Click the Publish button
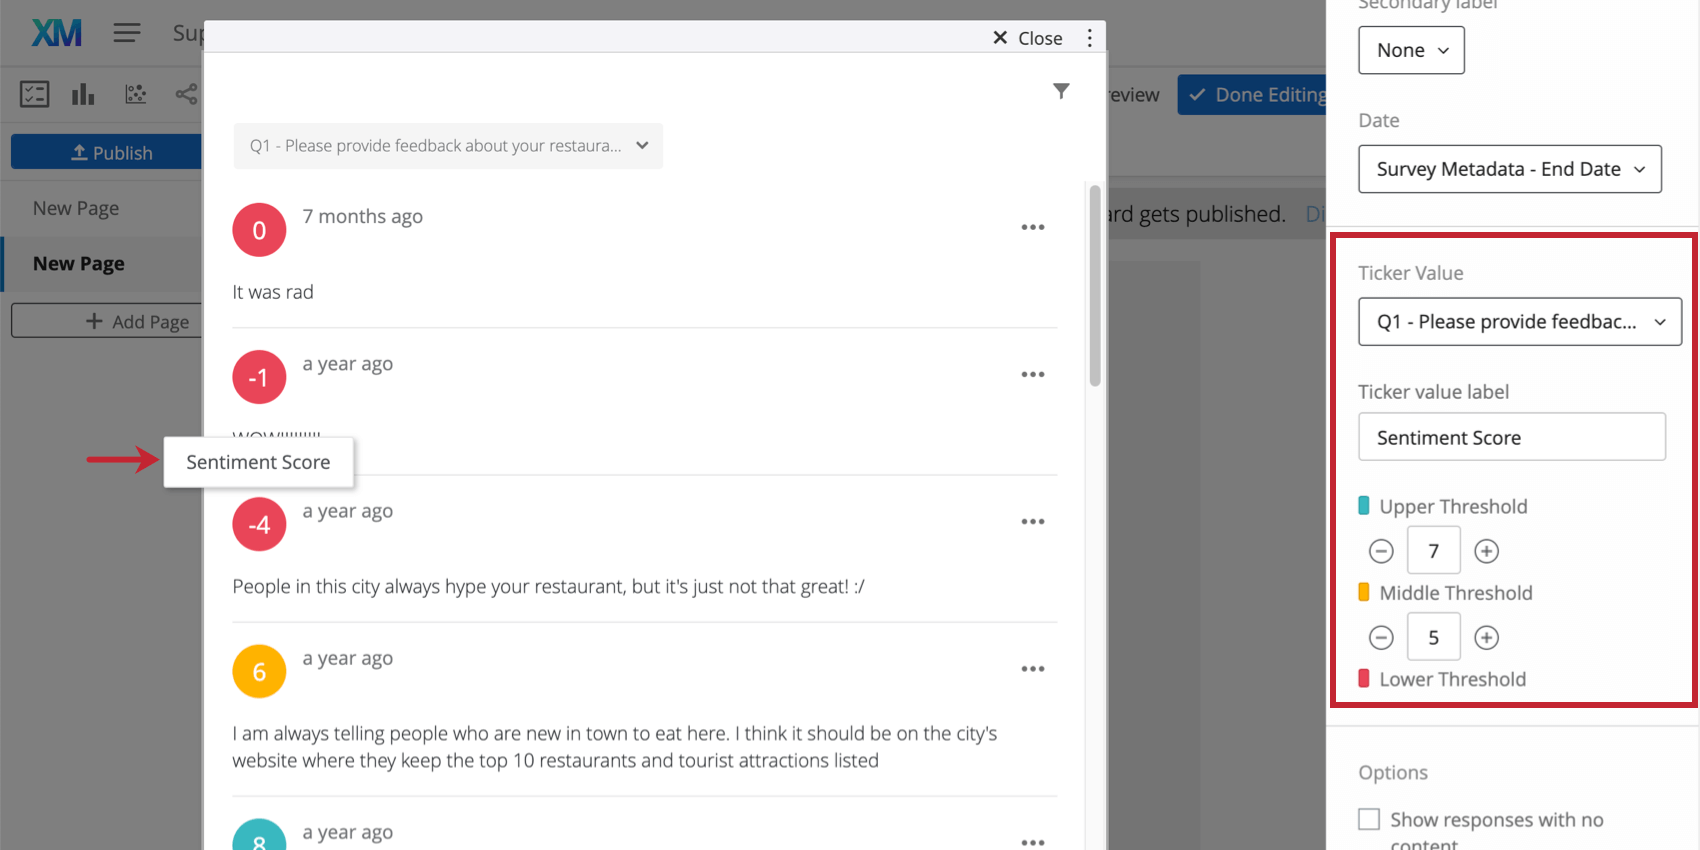 pos(108,153)
